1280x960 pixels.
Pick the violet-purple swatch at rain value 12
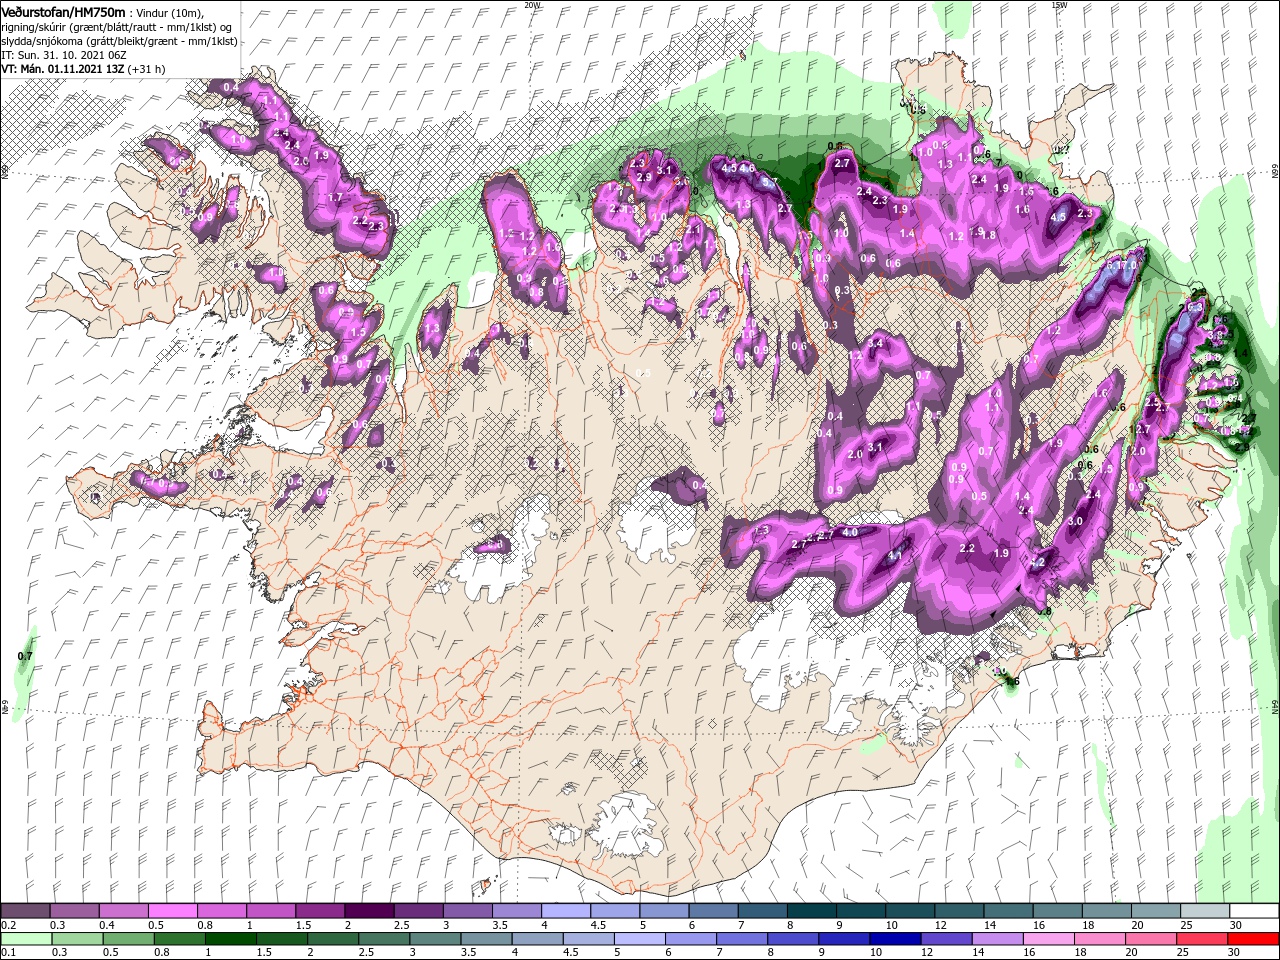point(945,939)
